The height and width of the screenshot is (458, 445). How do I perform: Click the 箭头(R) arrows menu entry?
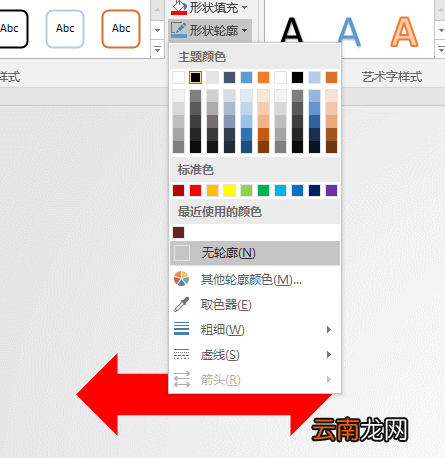point(255,379)
